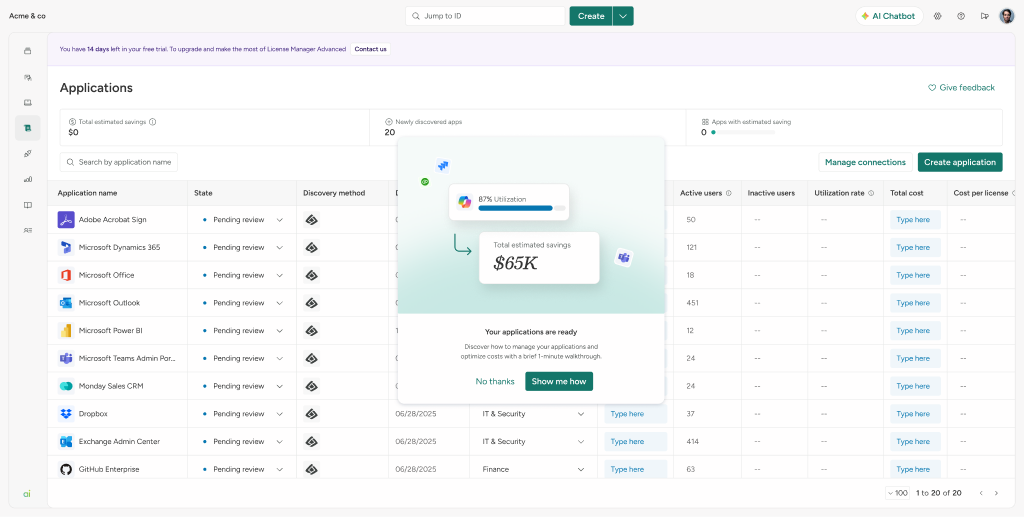Click Discovery method column header
The width and height of the screenshot is (1024, 517).
click(334, 193)
